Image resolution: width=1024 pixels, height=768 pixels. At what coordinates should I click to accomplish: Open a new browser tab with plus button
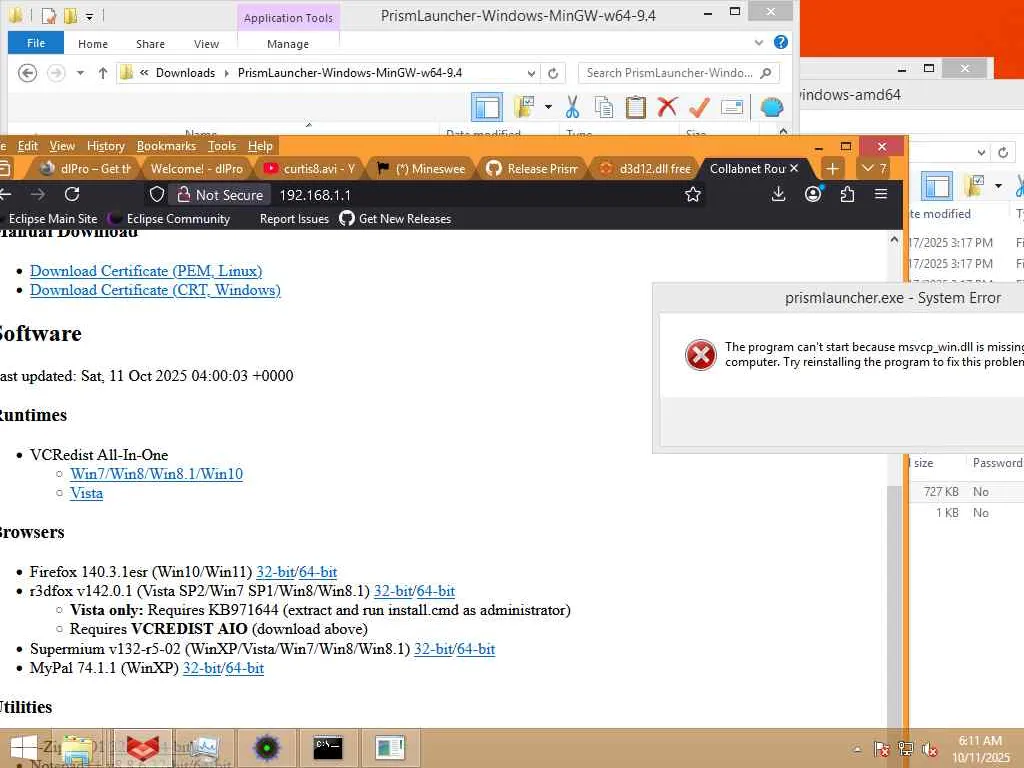(x=832, y=168)
